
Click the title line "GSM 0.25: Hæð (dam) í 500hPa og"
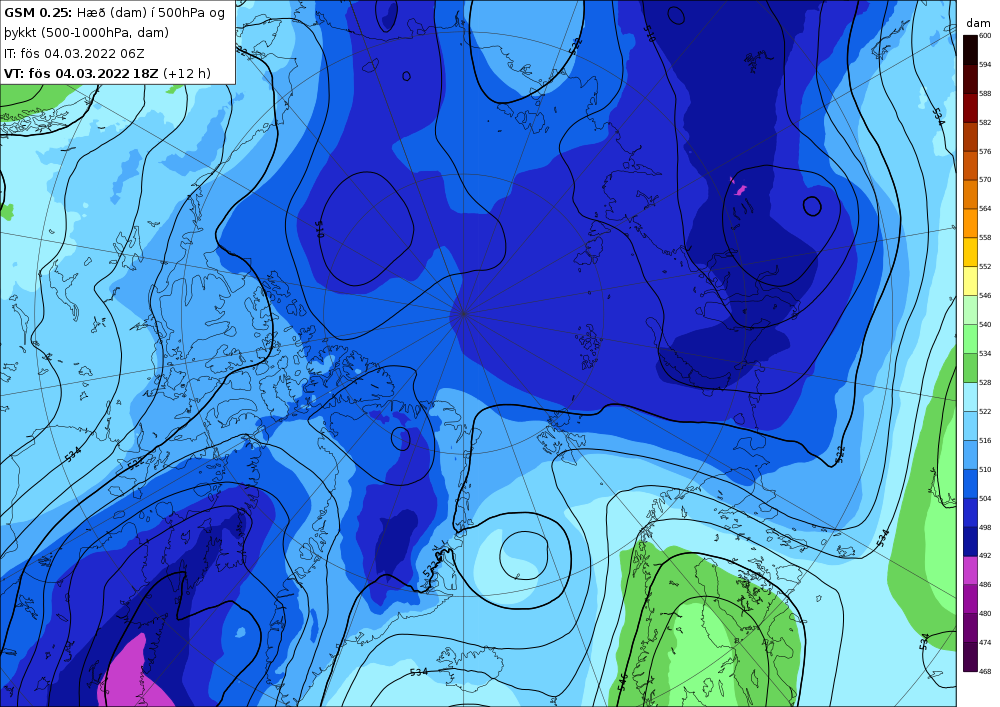pyautogui.click(x=114, y=13)
